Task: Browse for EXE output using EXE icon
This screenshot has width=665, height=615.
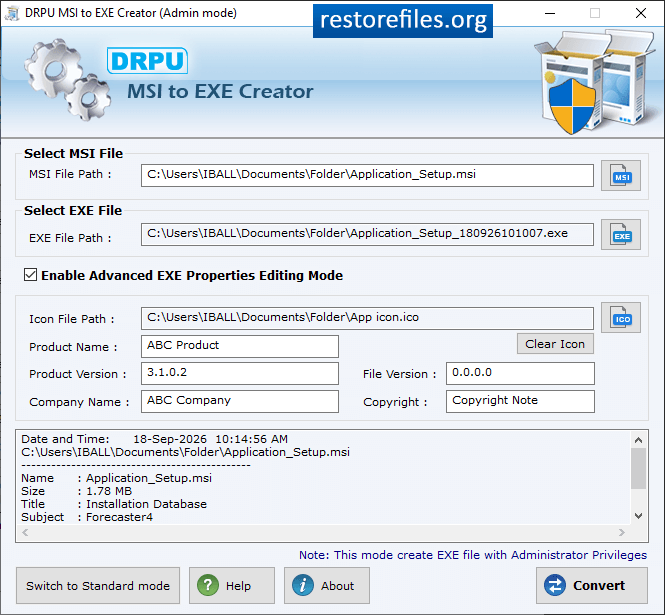Action: point(620,235)
